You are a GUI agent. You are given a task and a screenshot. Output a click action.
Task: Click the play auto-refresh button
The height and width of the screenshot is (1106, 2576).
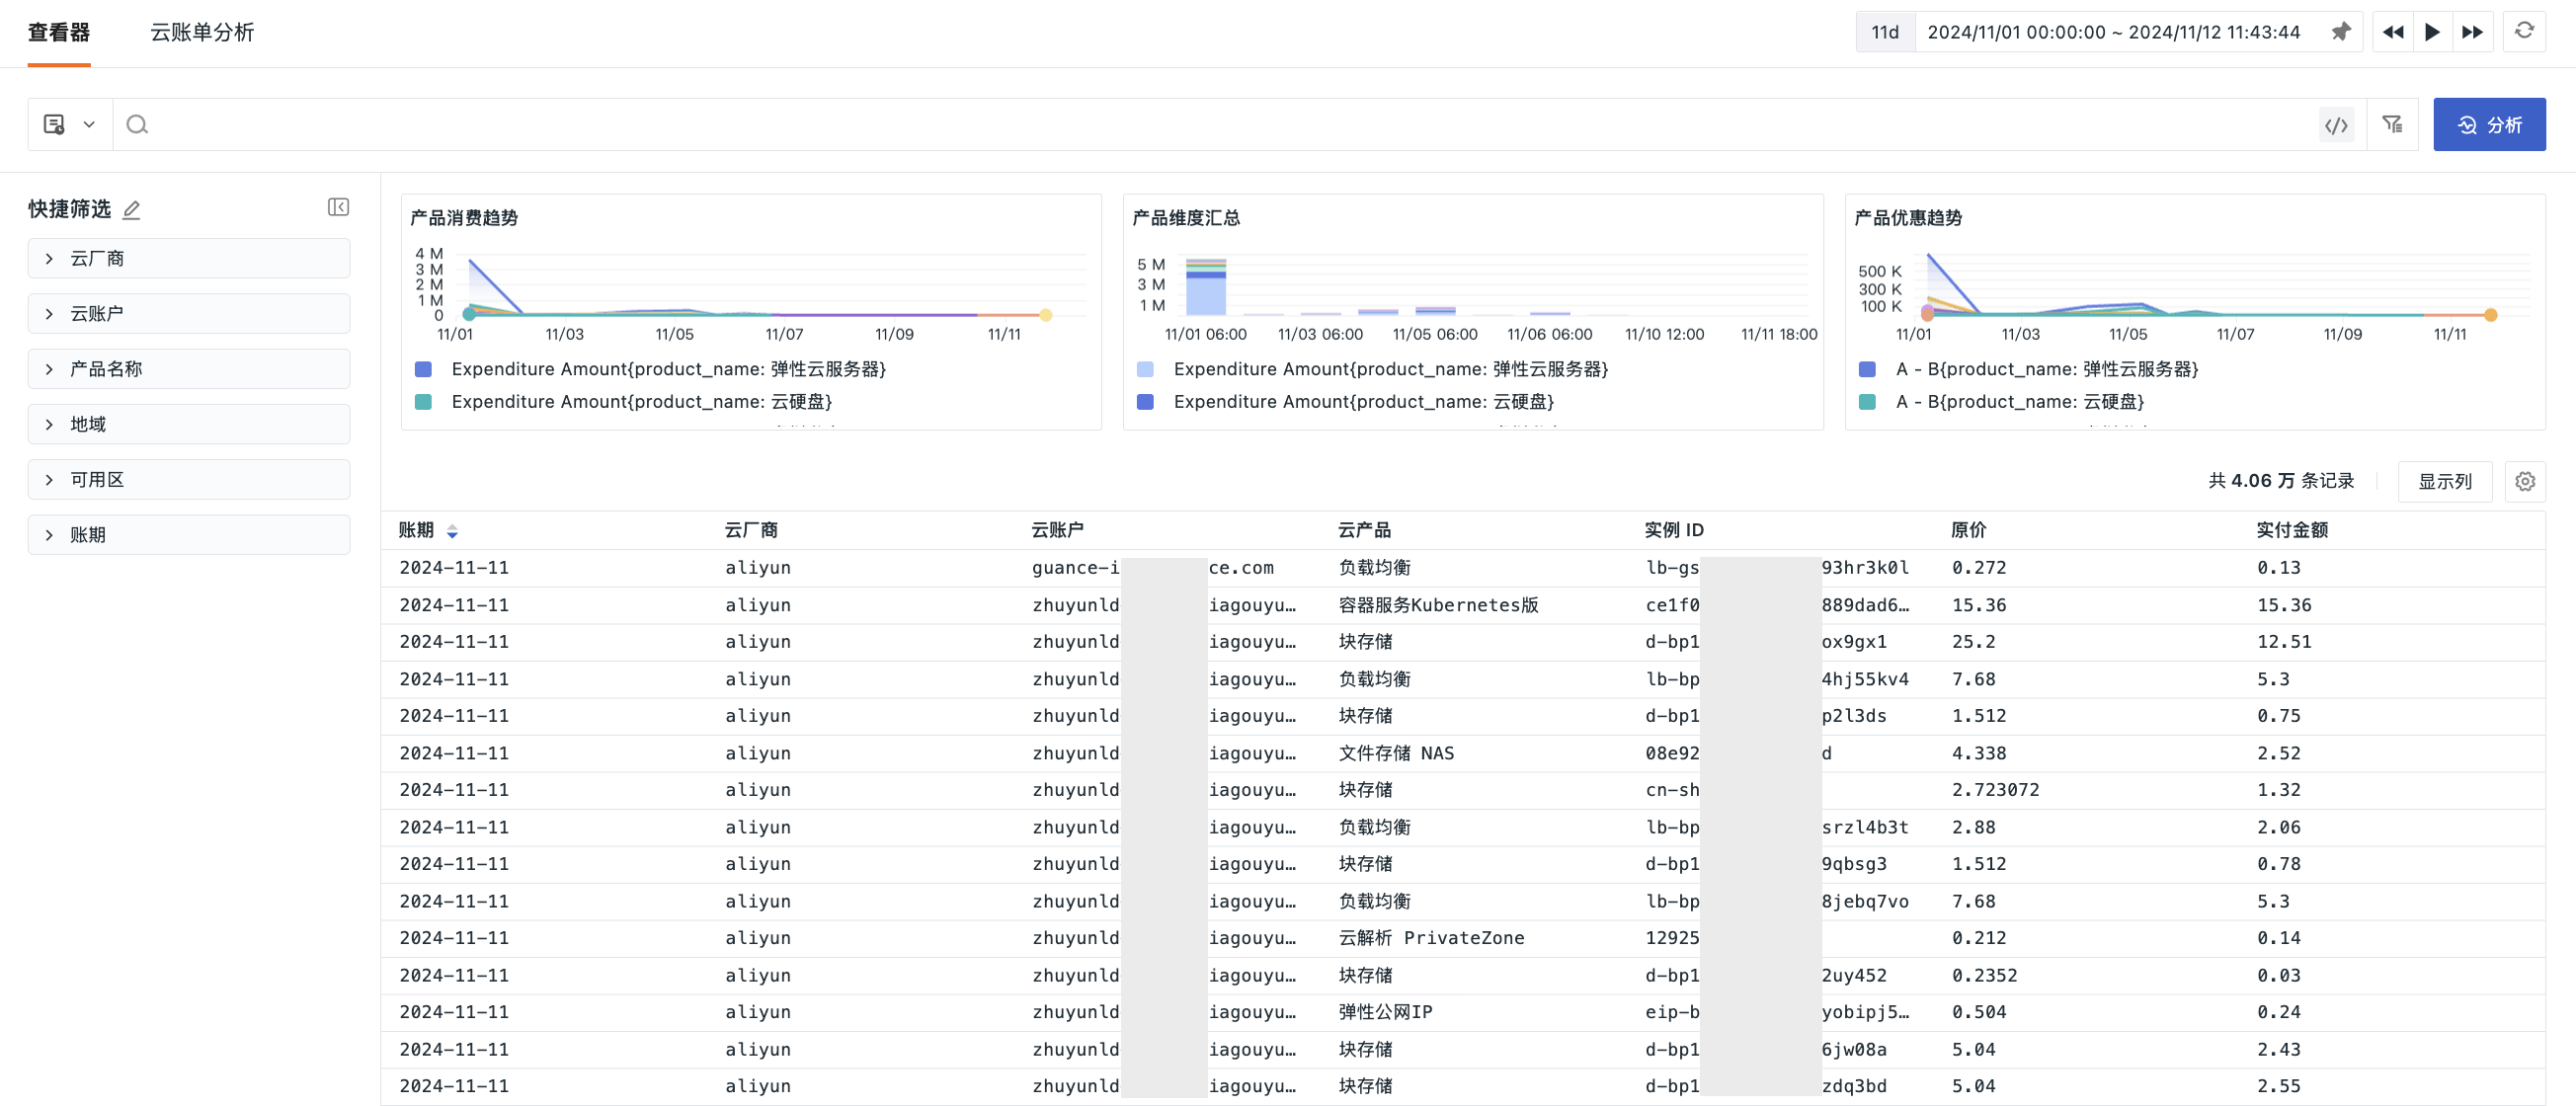(2432, 32)
